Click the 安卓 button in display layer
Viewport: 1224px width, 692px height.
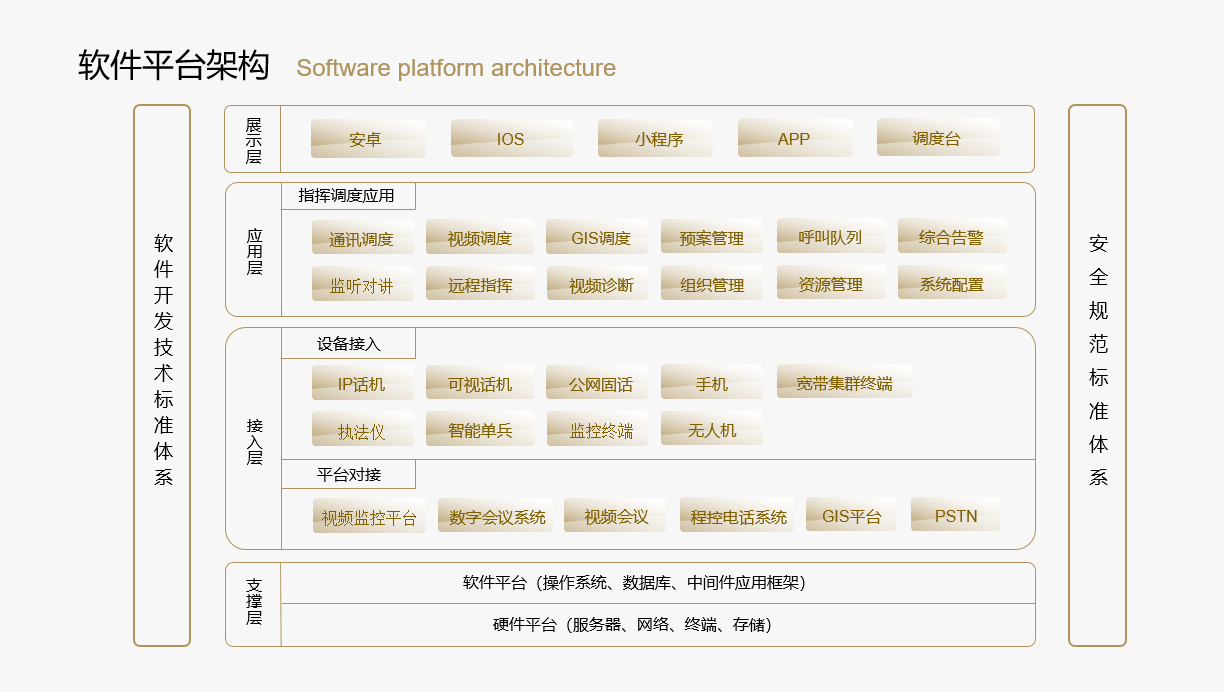click(x=367, y=139)
